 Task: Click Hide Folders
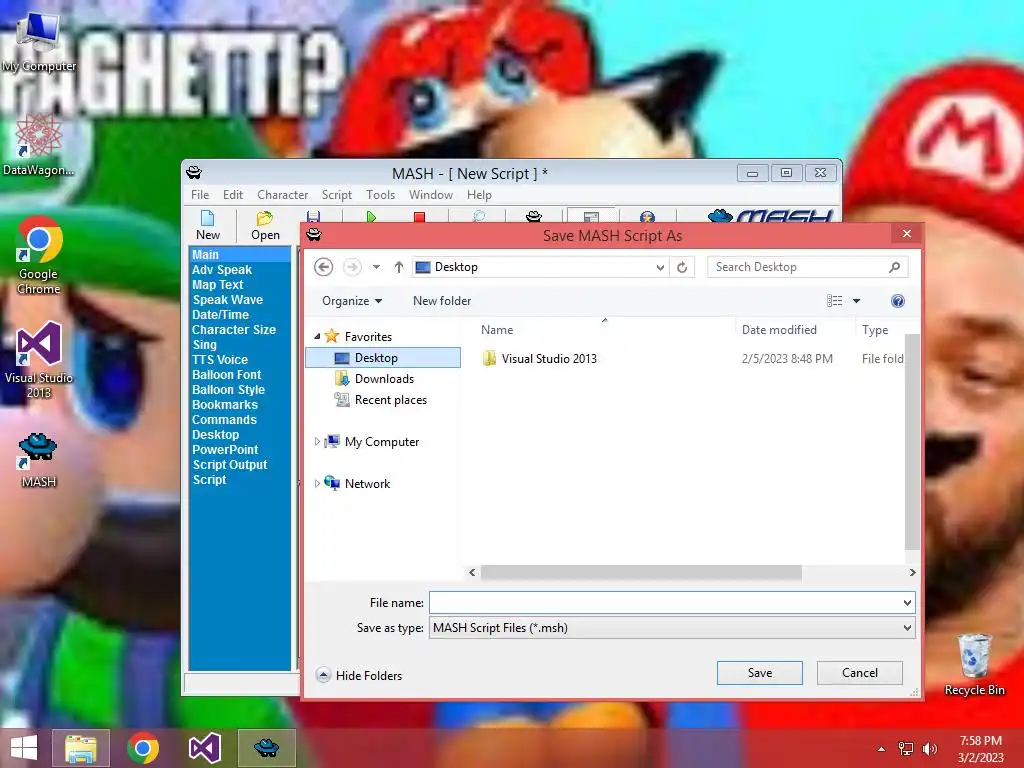tap(359, 675)
